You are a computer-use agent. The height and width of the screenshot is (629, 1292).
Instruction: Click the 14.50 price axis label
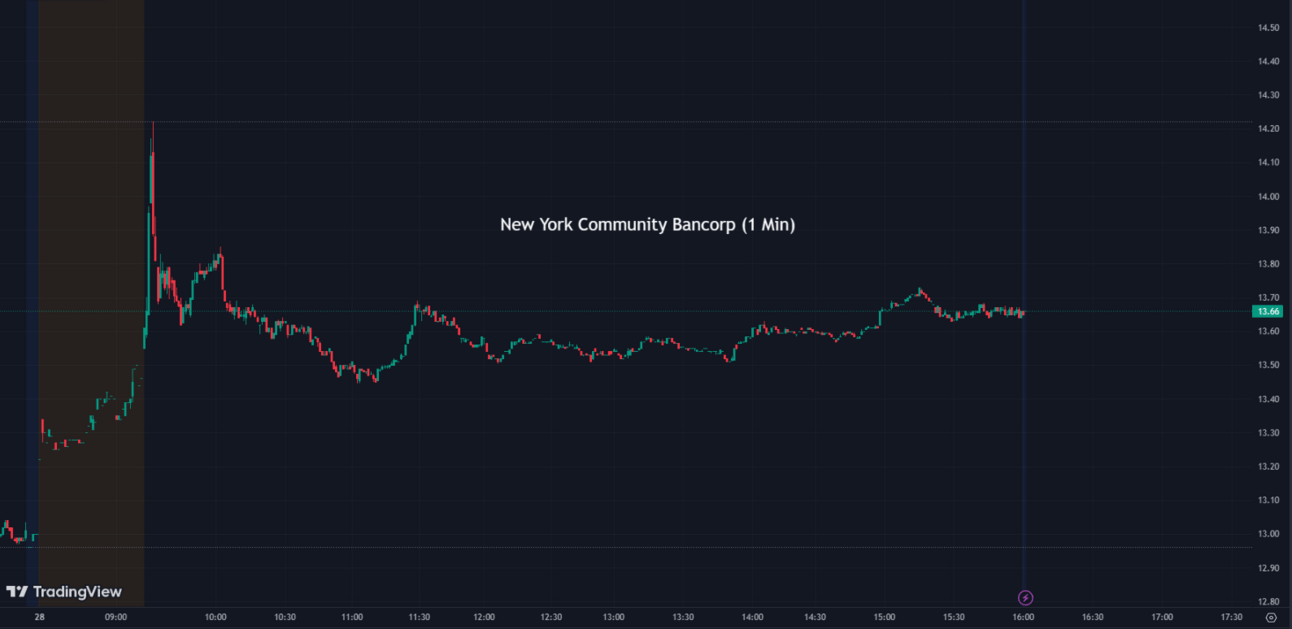(1268, 28)
